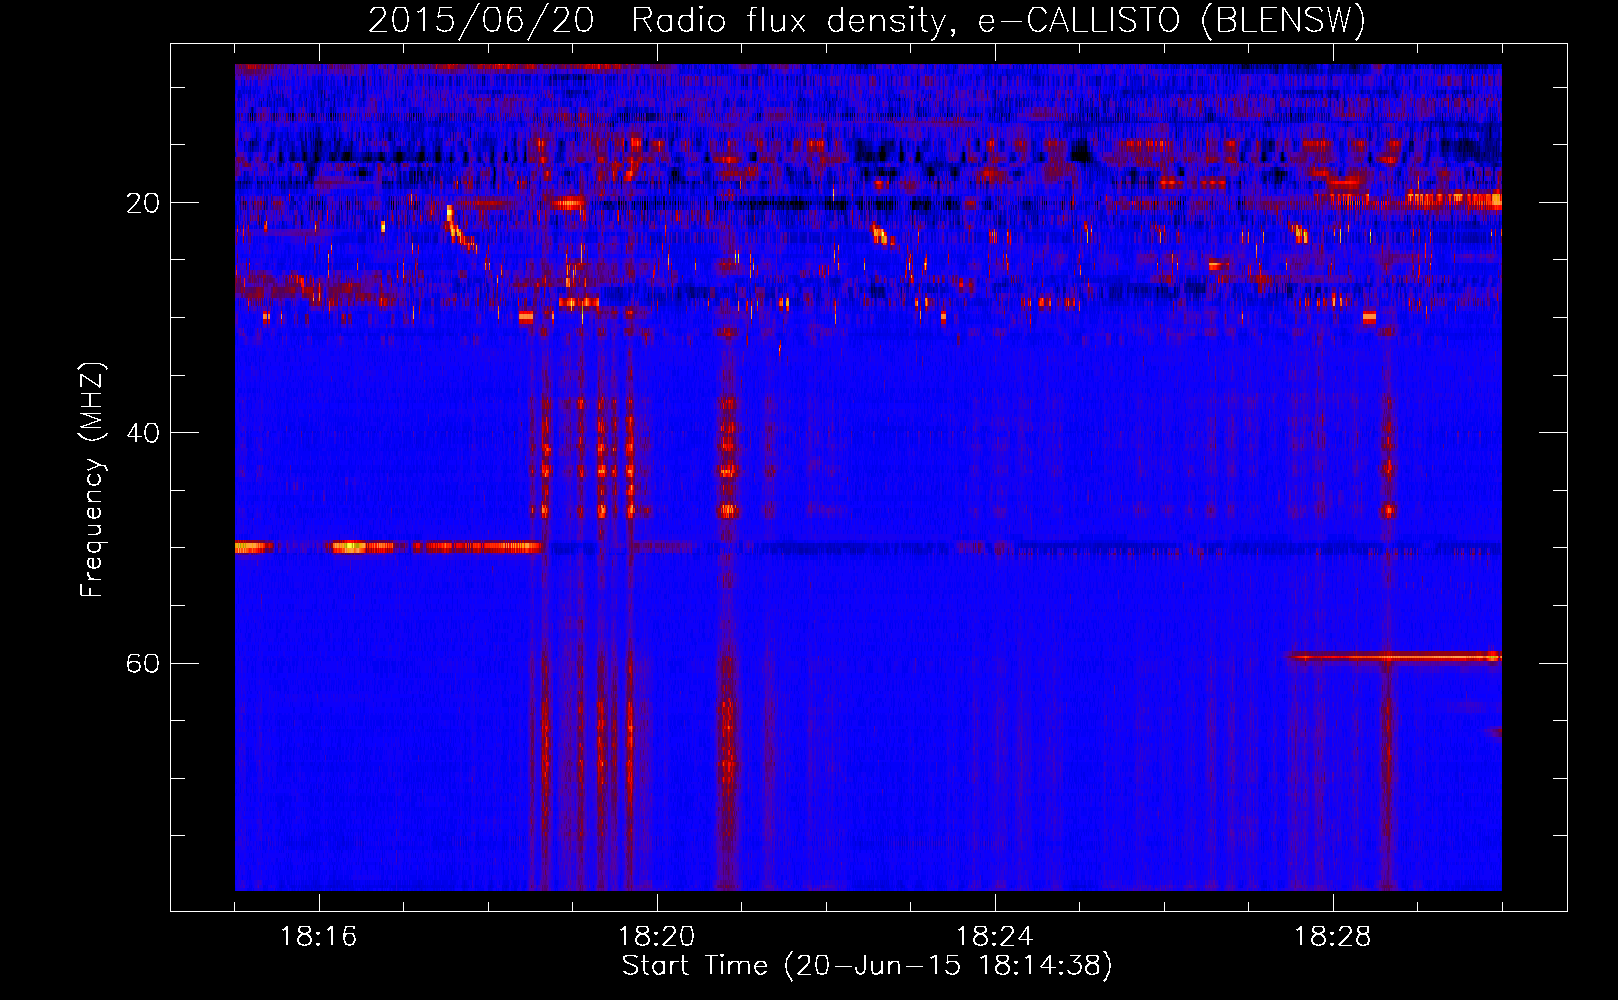
Task: Click the plot title '2015/06/20 Radio flux density'
Action: coord(867,20)
